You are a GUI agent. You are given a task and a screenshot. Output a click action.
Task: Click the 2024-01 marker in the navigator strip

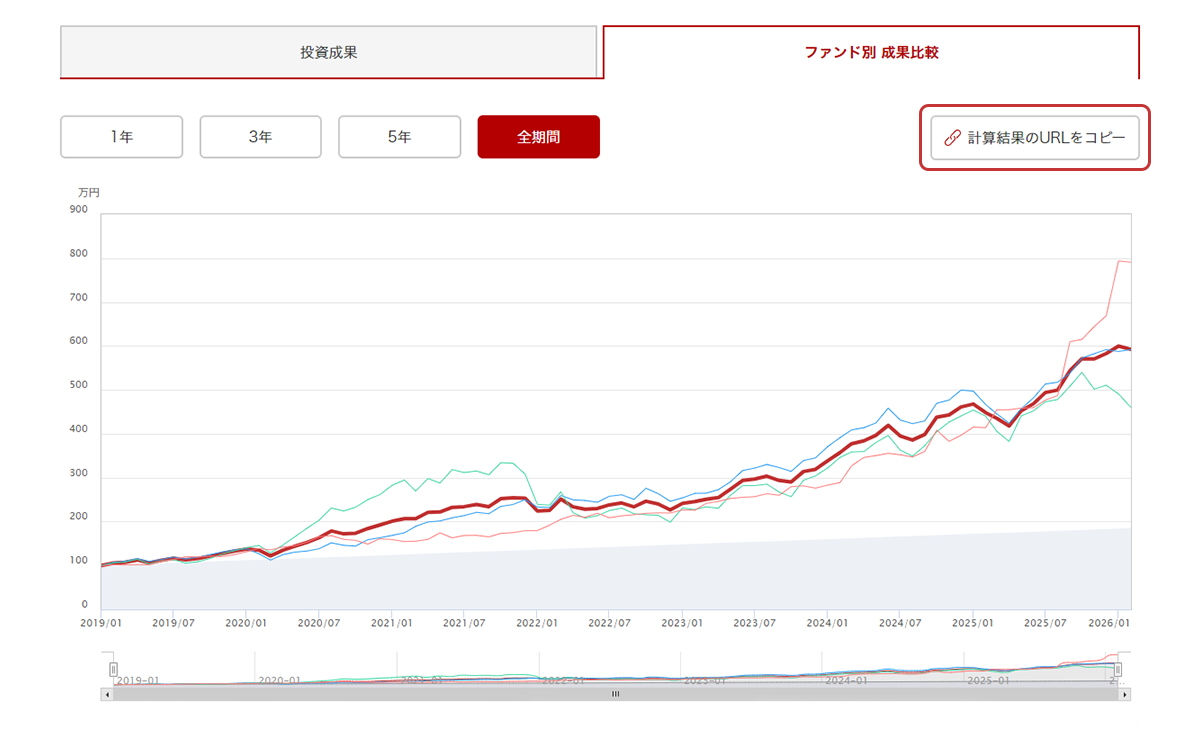point(845,680)
